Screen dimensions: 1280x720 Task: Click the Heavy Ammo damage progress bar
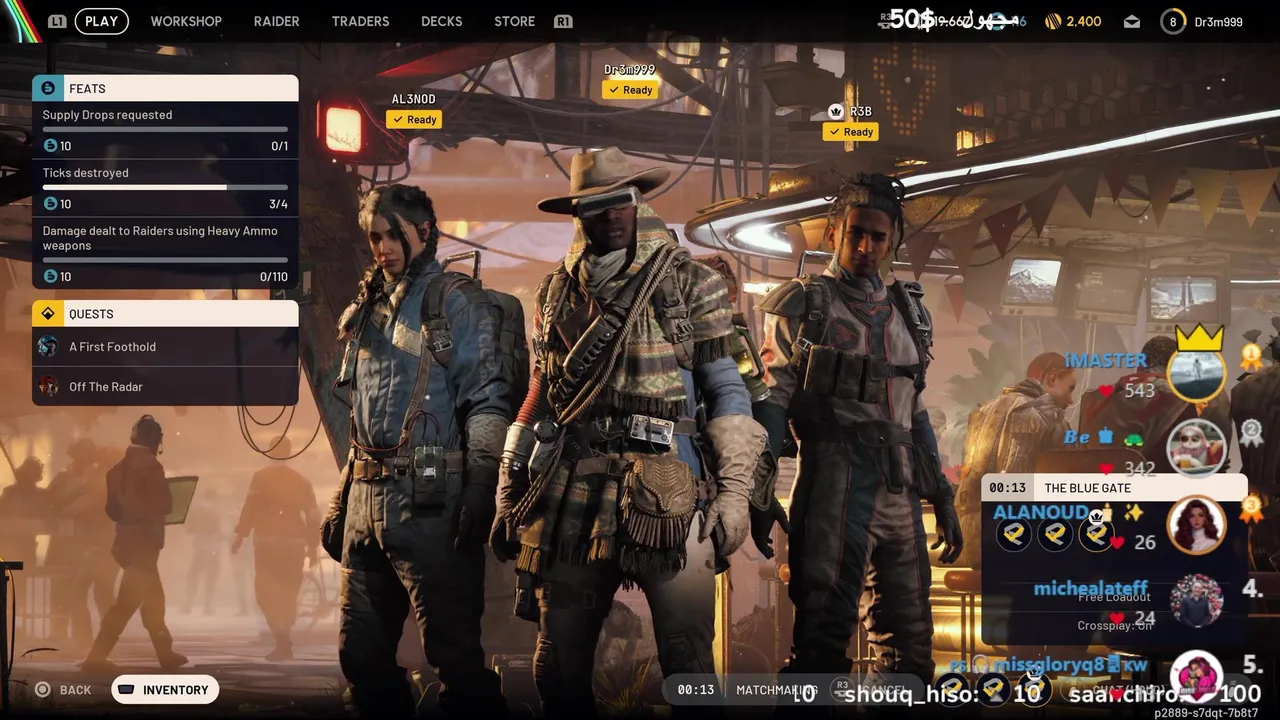tap(165, 260)
